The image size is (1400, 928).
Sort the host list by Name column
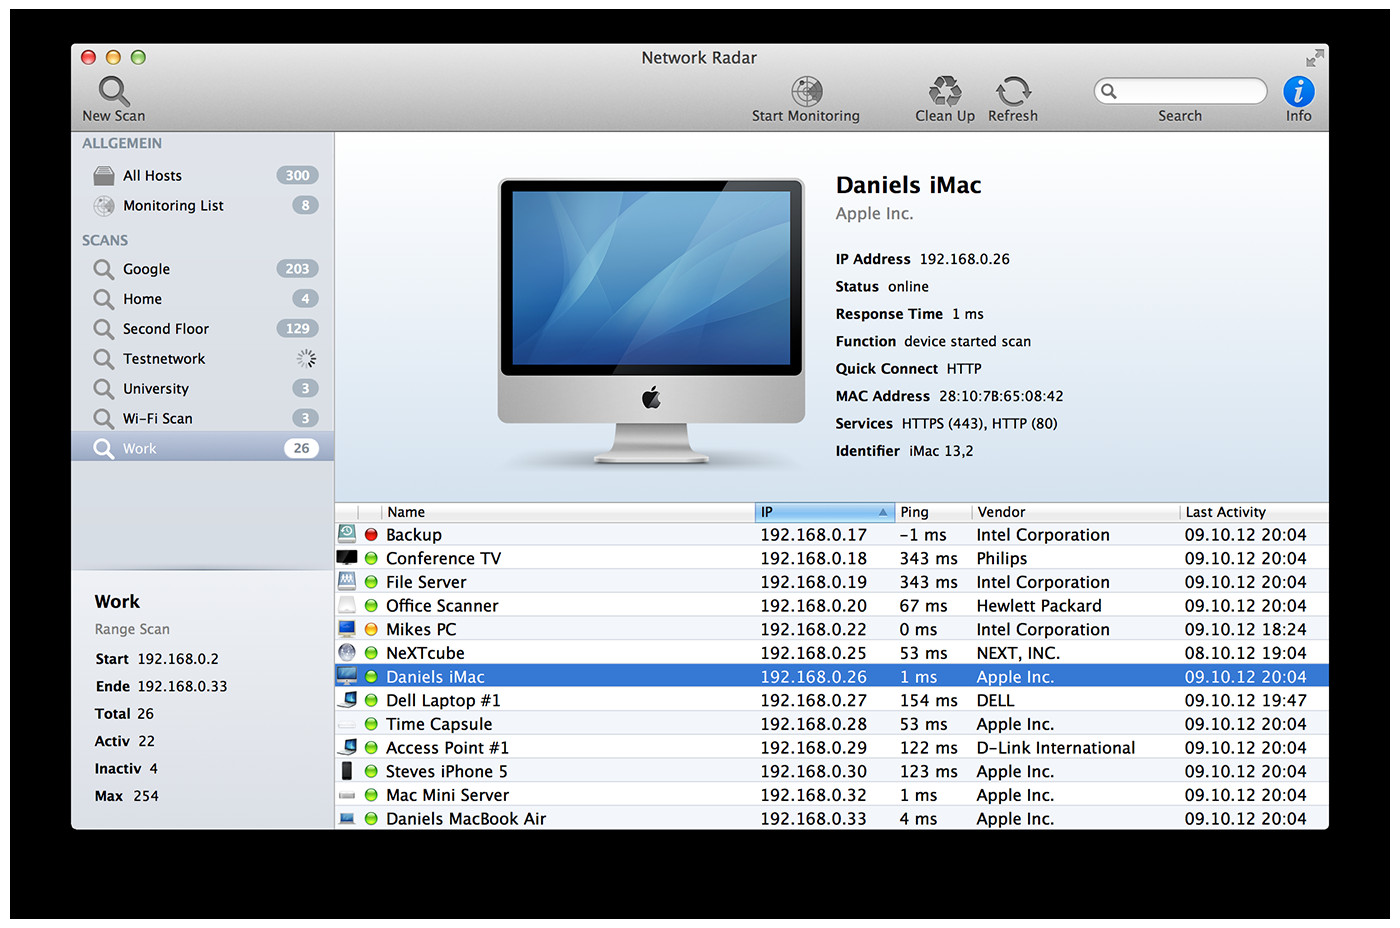coord(568,512)
